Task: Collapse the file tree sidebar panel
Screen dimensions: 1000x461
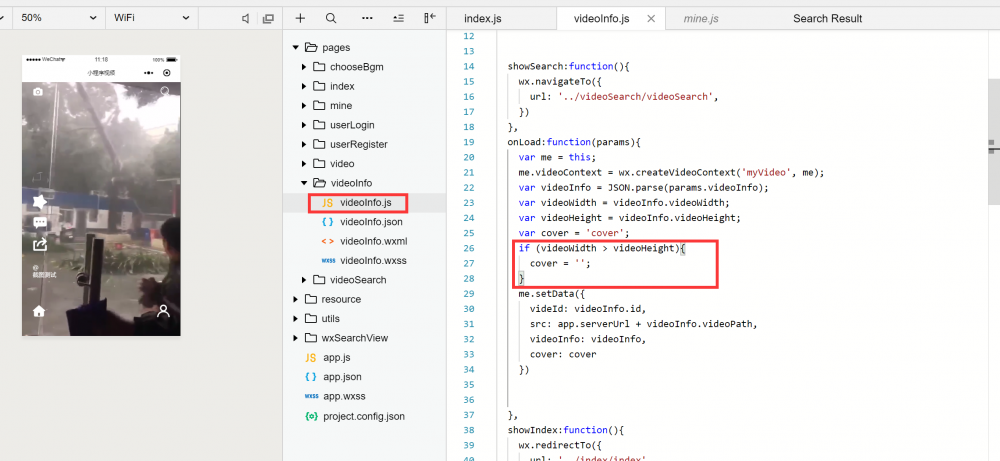Action: coord(430,18)
